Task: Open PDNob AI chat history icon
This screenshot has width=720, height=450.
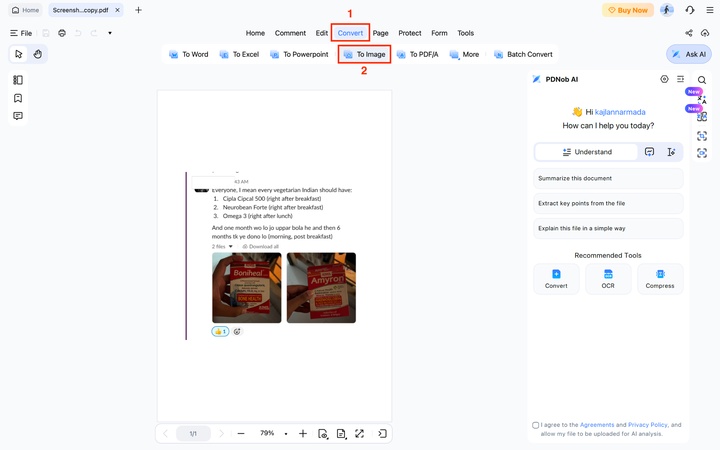Action: (x=681, y=79)
